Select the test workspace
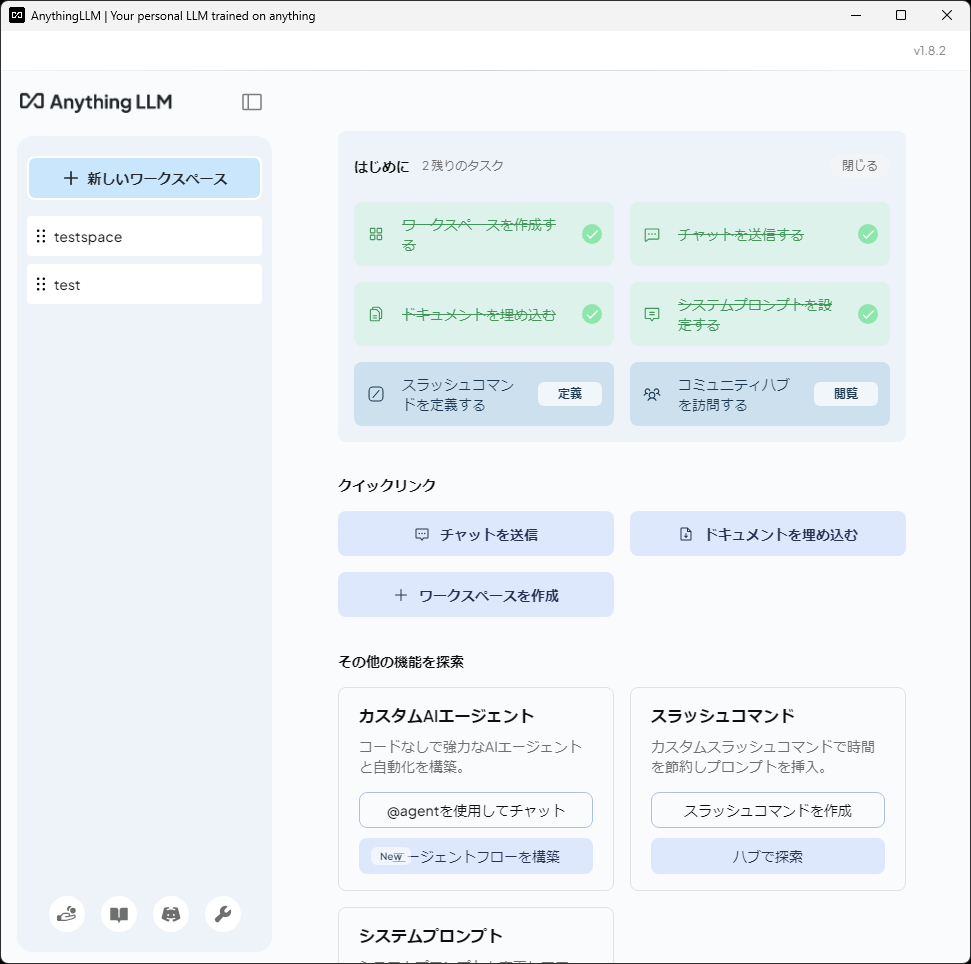 [144, 284]
